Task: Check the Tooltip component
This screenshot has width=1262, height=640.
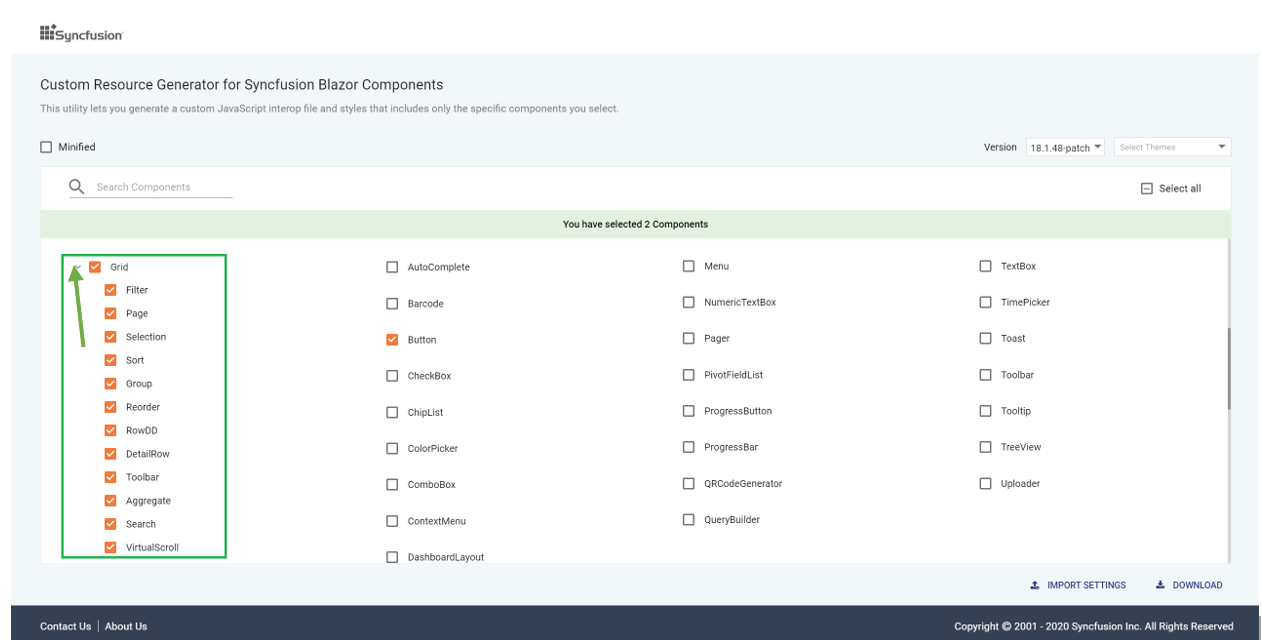Action: (x=986, y=411)
